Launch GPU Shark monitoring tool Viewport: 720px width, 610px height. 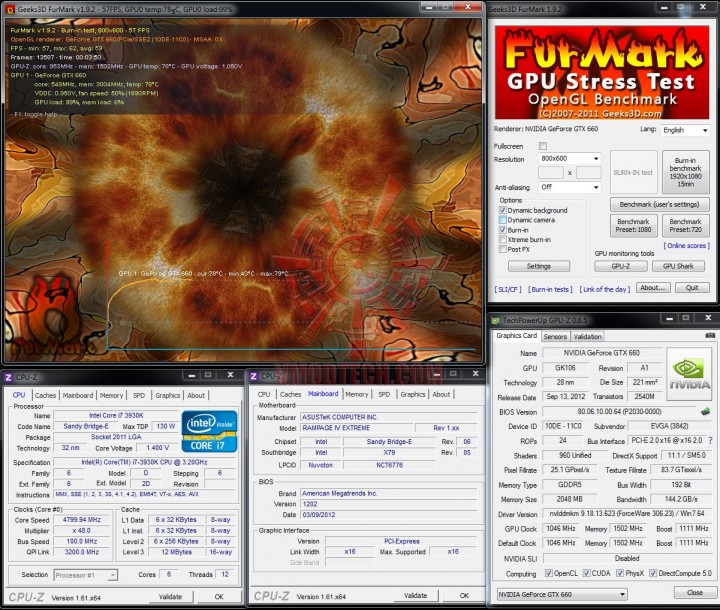(678, 266)
